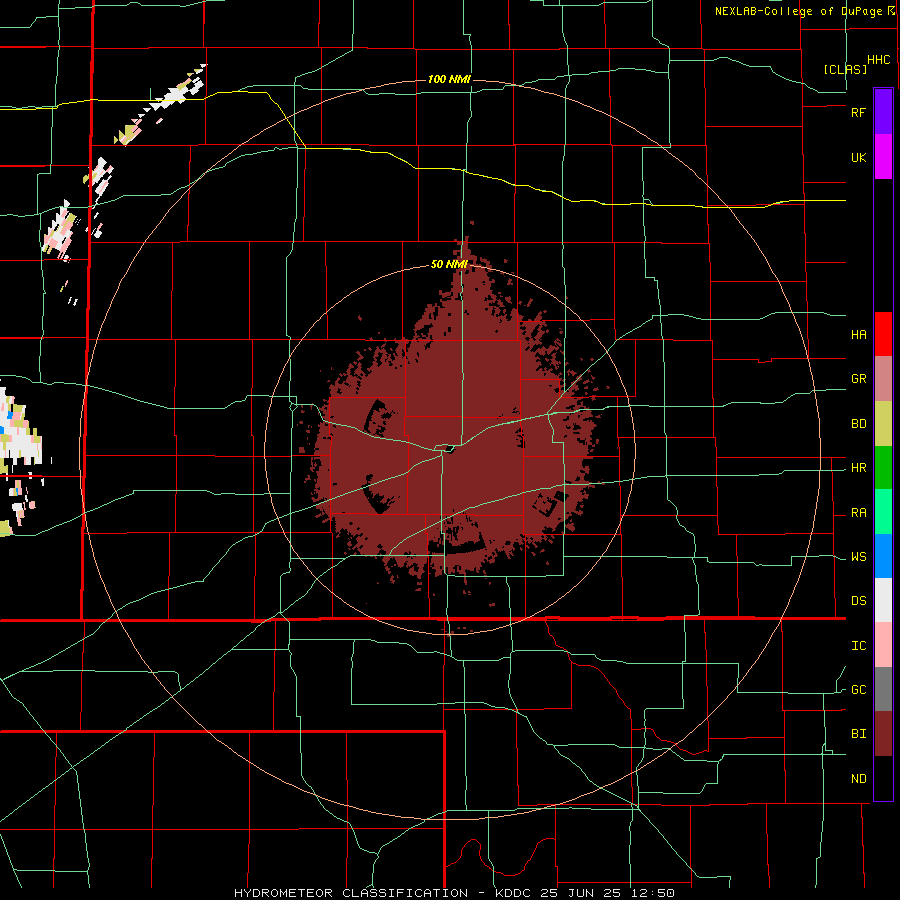Click the DS legend label
The height and width of the screenshot is (900, 900).
pos(858,601)
